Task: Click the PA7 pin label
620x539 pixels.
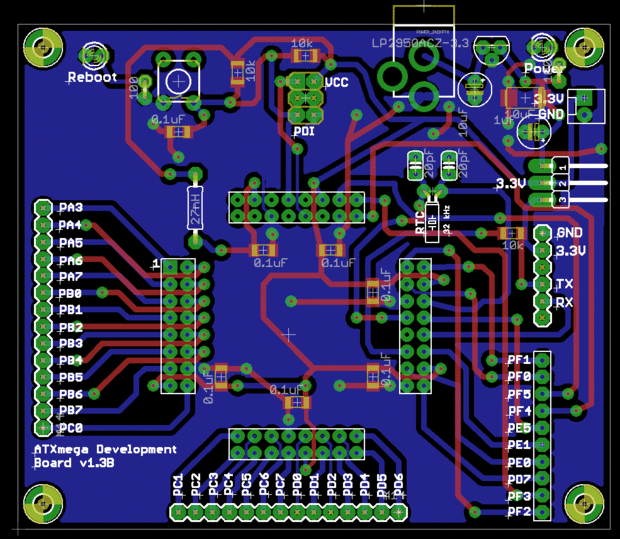Action: (71, 276)
